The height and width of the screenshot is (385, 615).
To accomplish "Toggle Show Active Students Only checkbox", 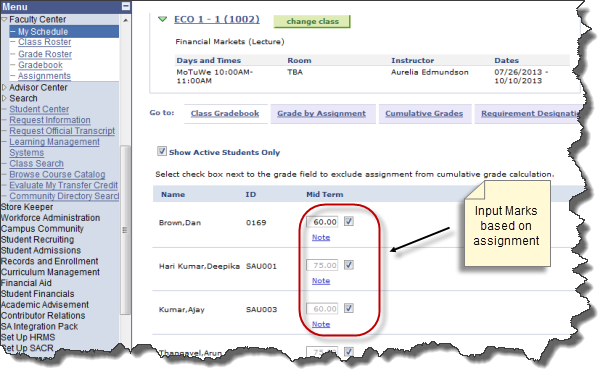I will coord(162,151).
